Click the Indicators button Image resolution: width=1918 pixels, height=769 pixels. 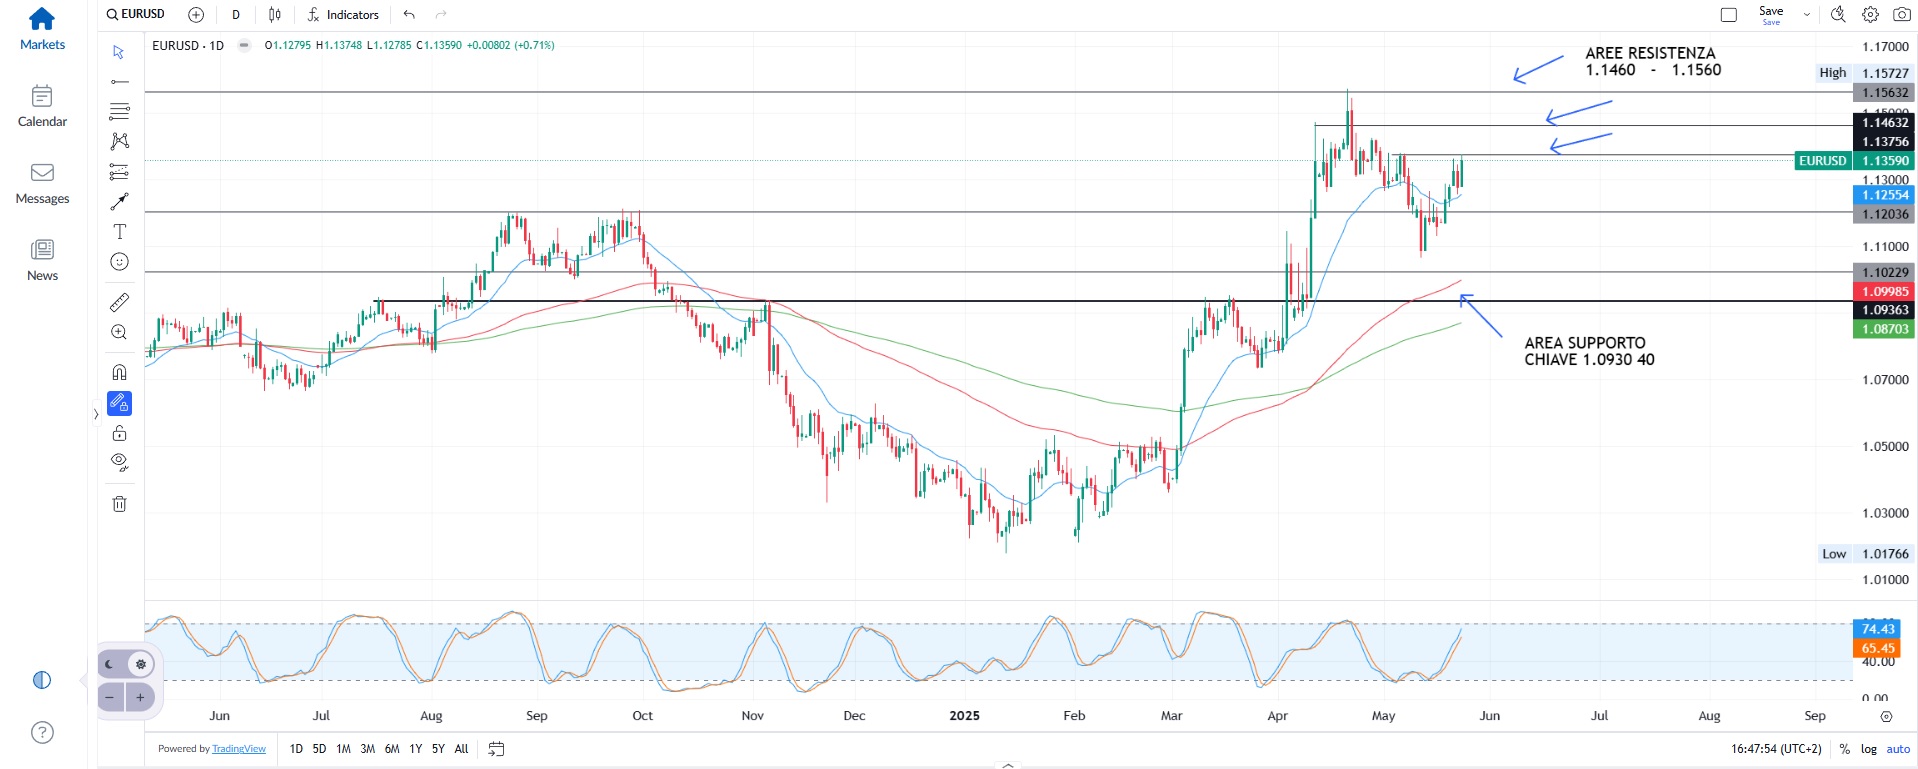coord(343,15)
